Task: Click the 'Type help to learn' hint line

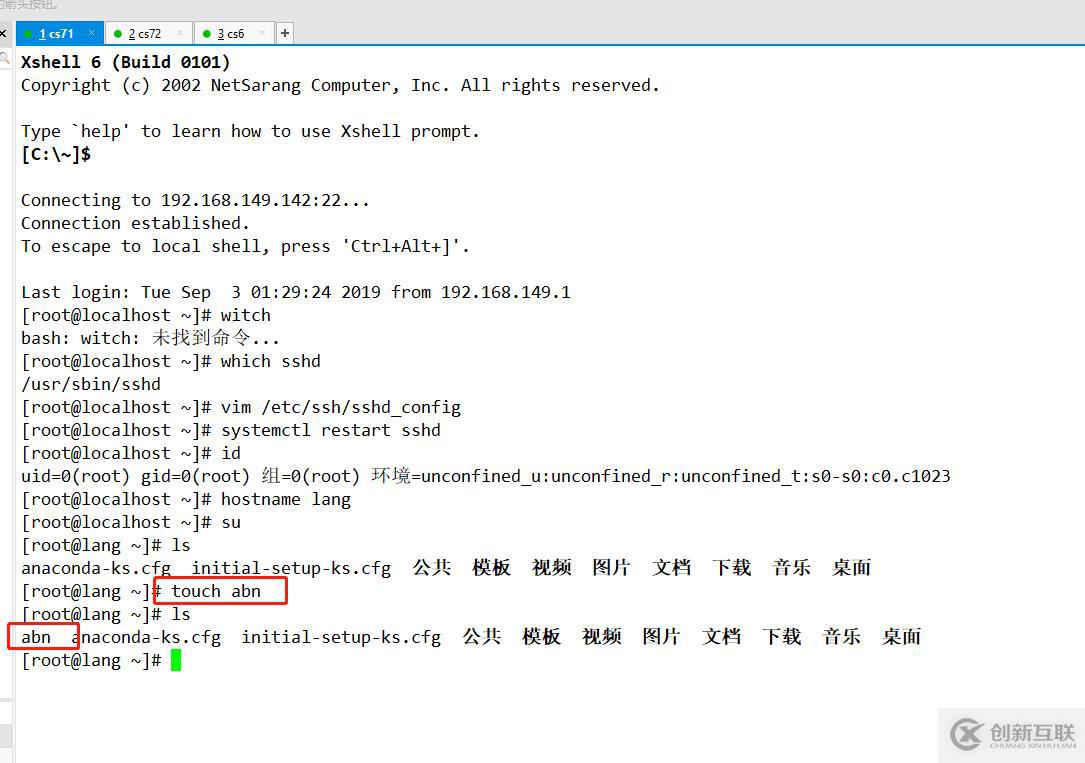Action: pos(250,131)
